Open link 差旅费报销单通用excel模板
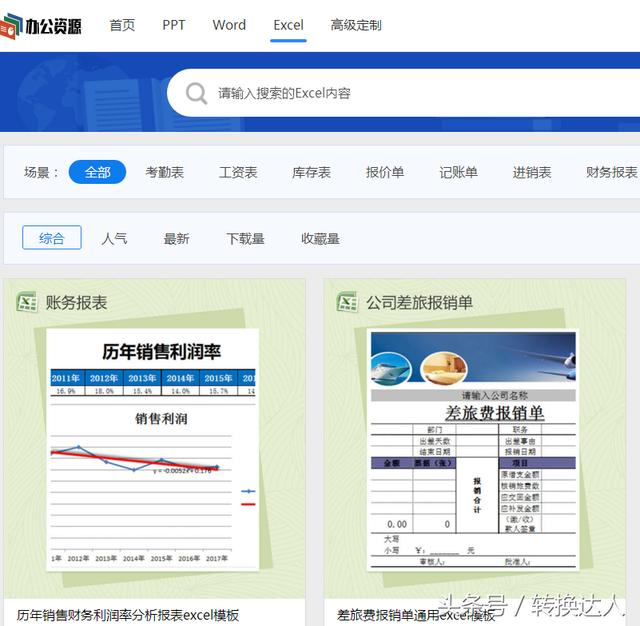Screen dimensions: 640x626 click(416, 615)
